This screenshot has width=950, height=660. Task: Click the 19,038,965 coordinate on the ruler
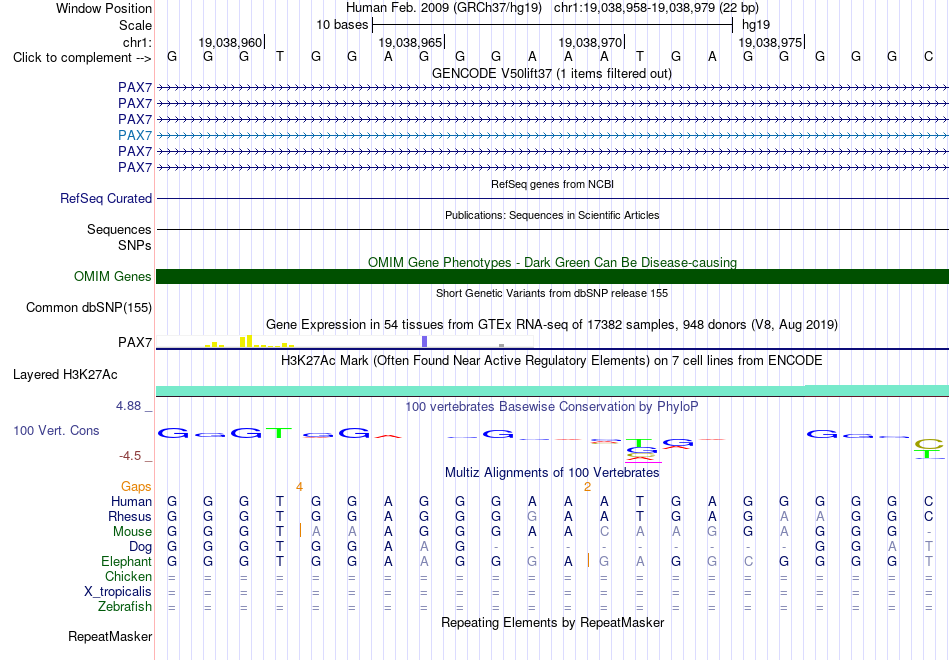pos(410,42)
